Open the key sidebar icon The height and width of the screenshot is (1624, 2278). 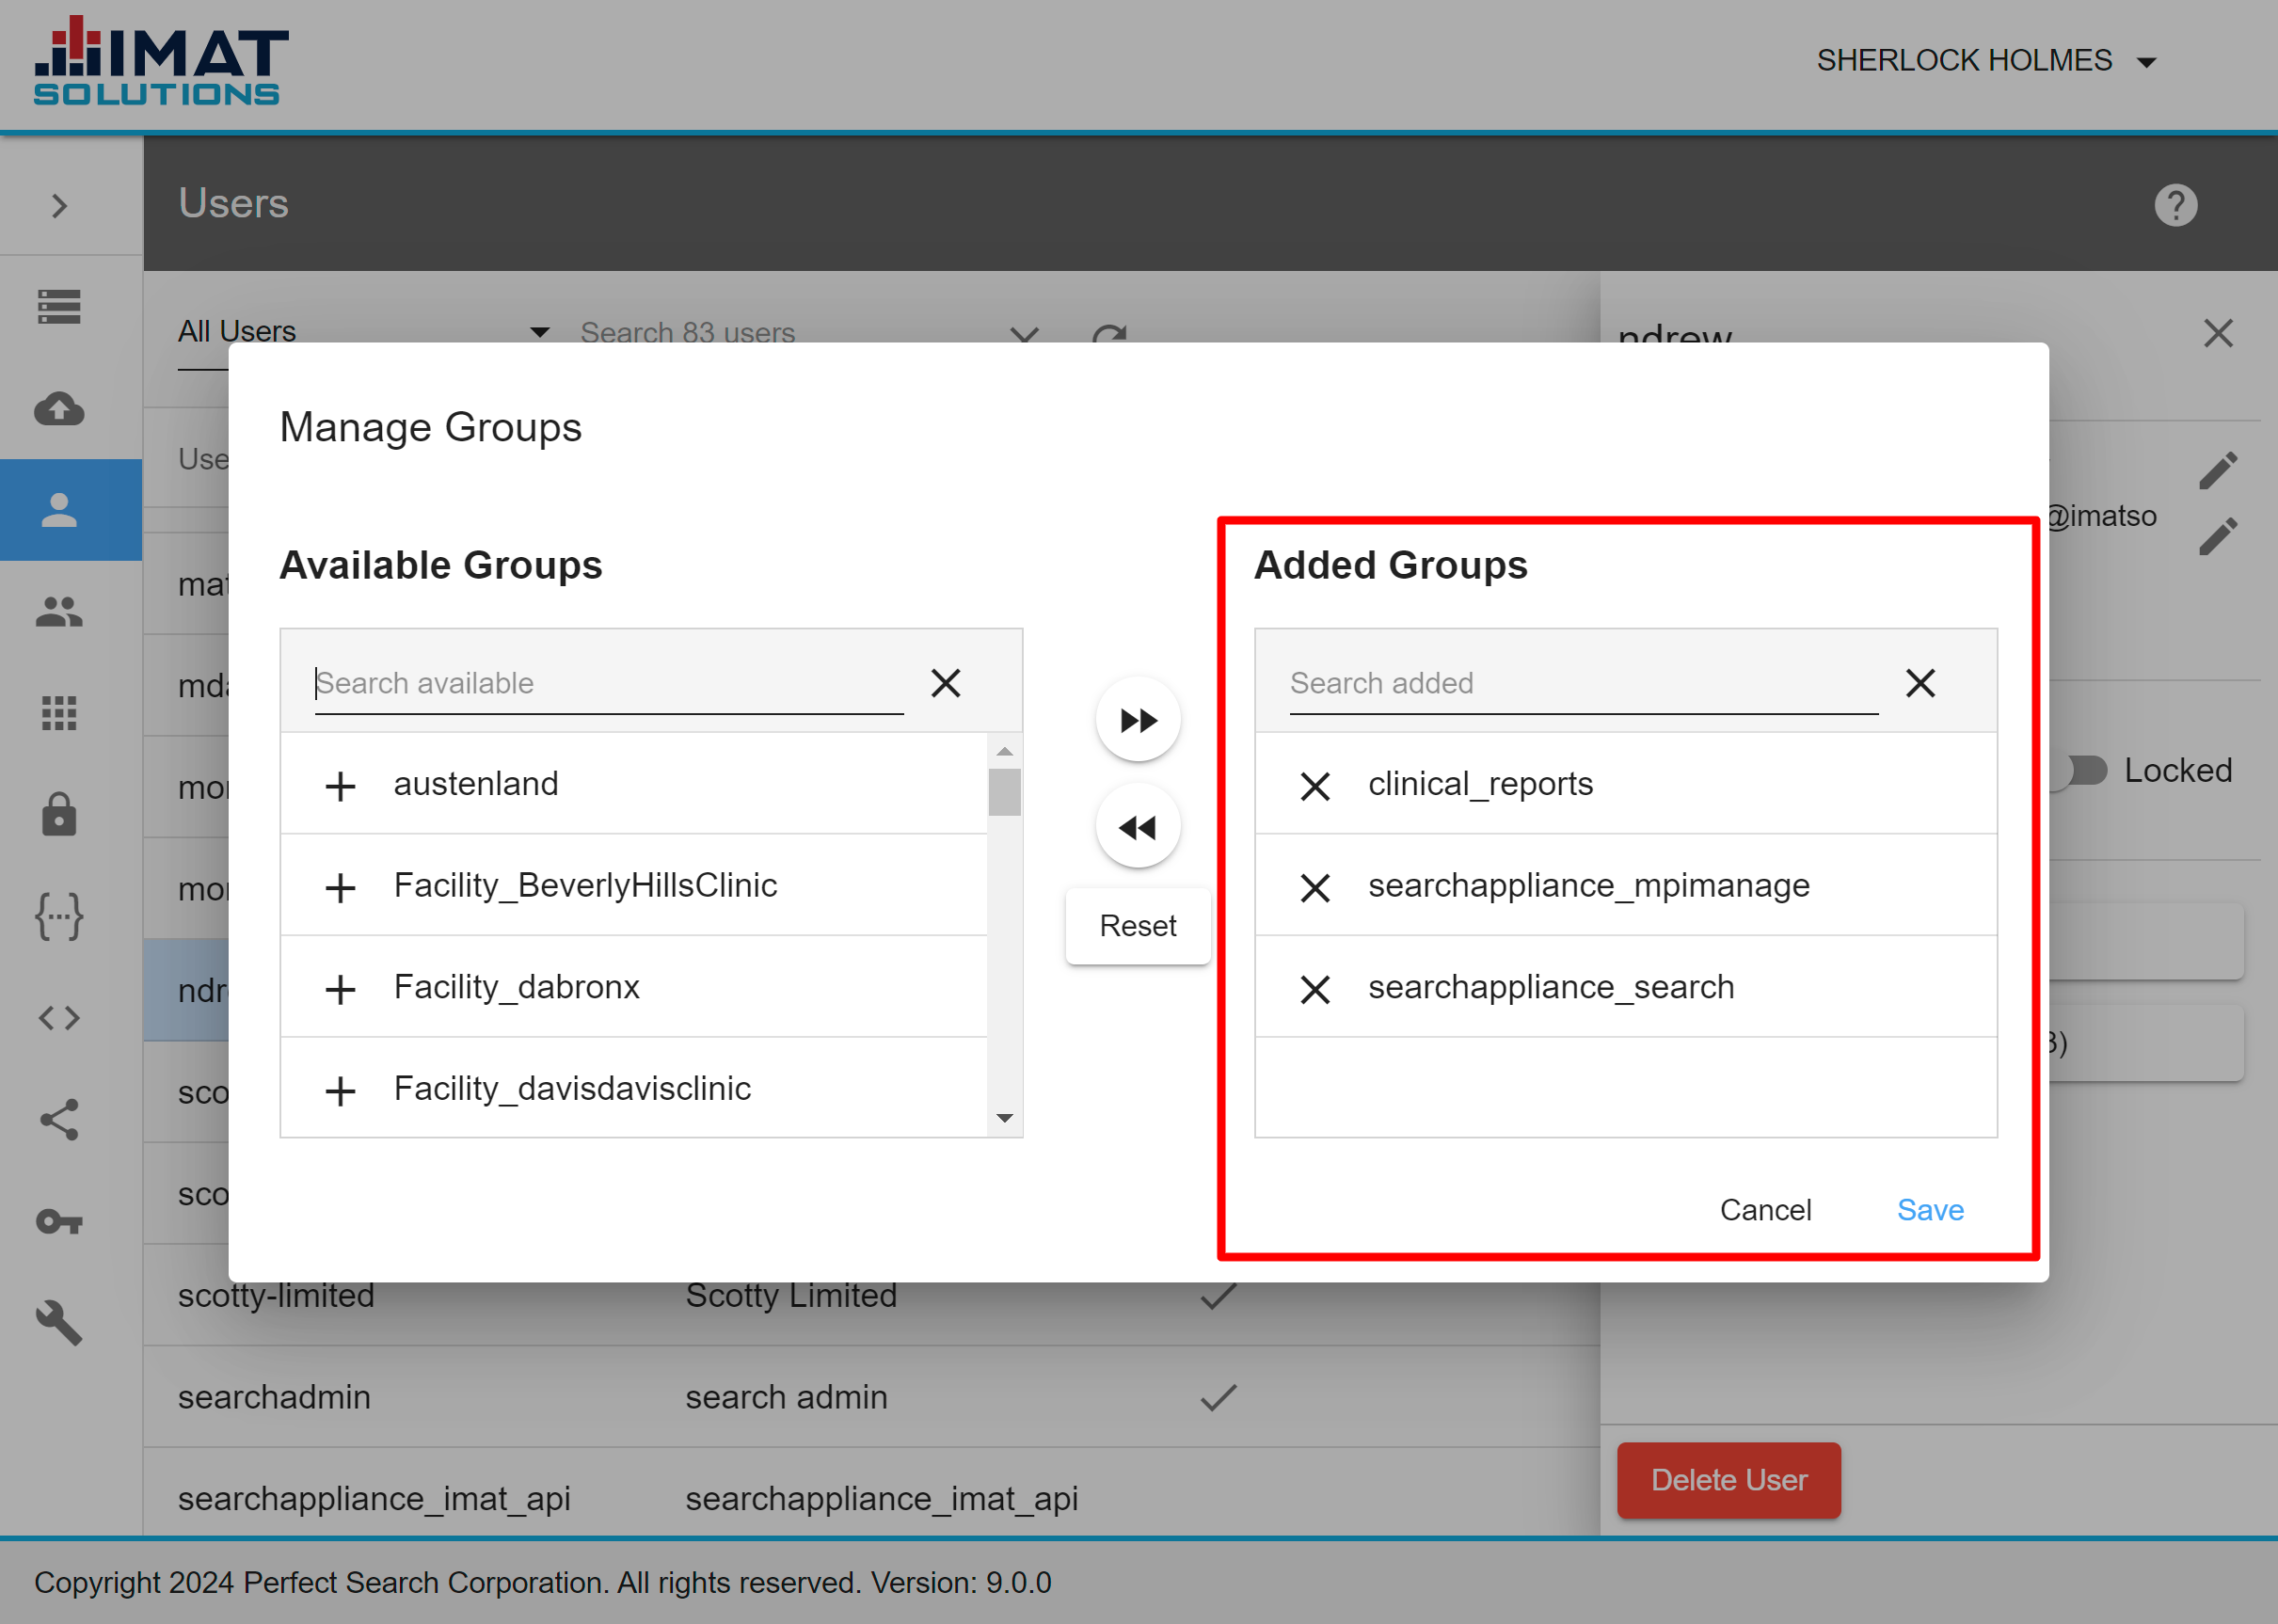click(59, 1221)
